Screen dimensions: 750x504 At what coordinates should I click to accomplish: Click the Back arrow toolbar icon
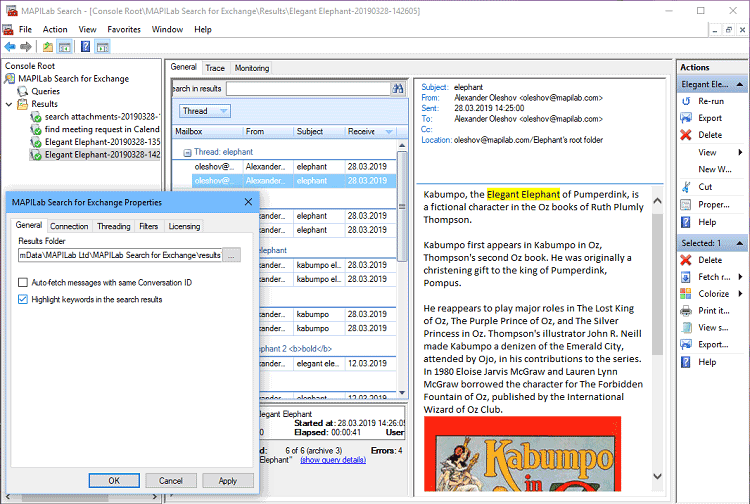click(10, 46)
